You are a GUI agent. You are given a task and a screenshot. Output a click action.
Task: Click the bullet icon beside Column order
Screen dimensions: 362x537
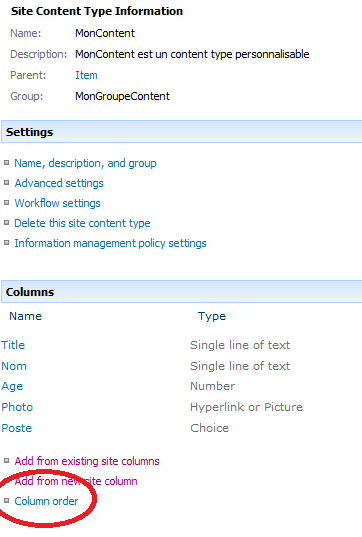(7, 501)
